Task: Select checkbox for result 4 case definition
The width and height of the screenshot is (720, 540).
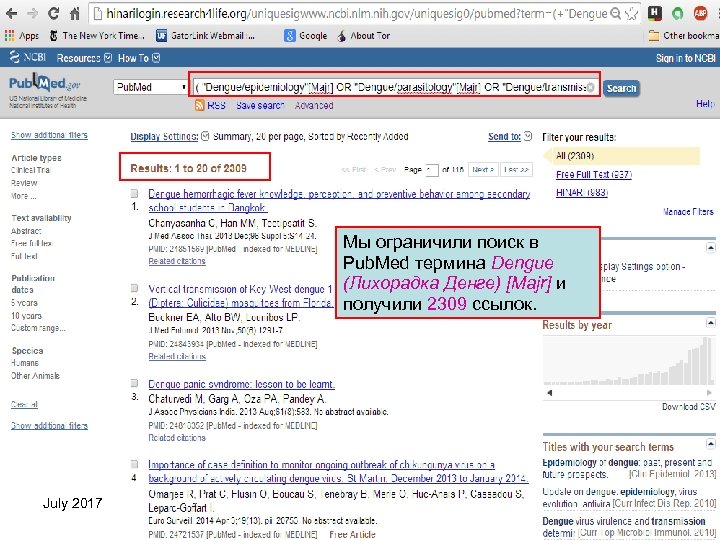Action: (134, 464)
